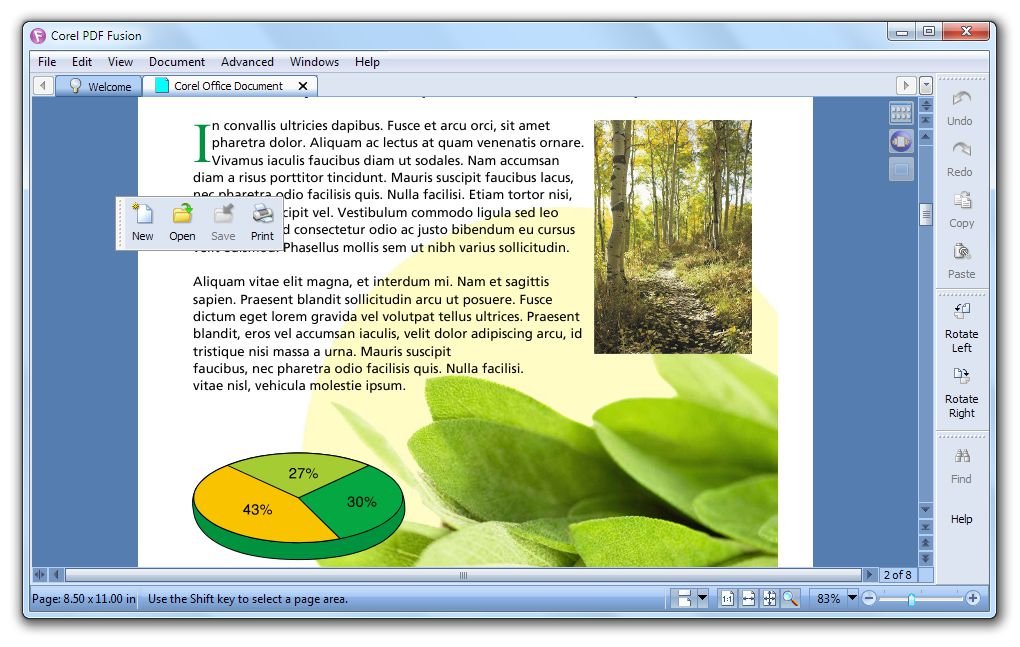Toggle the thumbnail grid view button

coord(901,113)
